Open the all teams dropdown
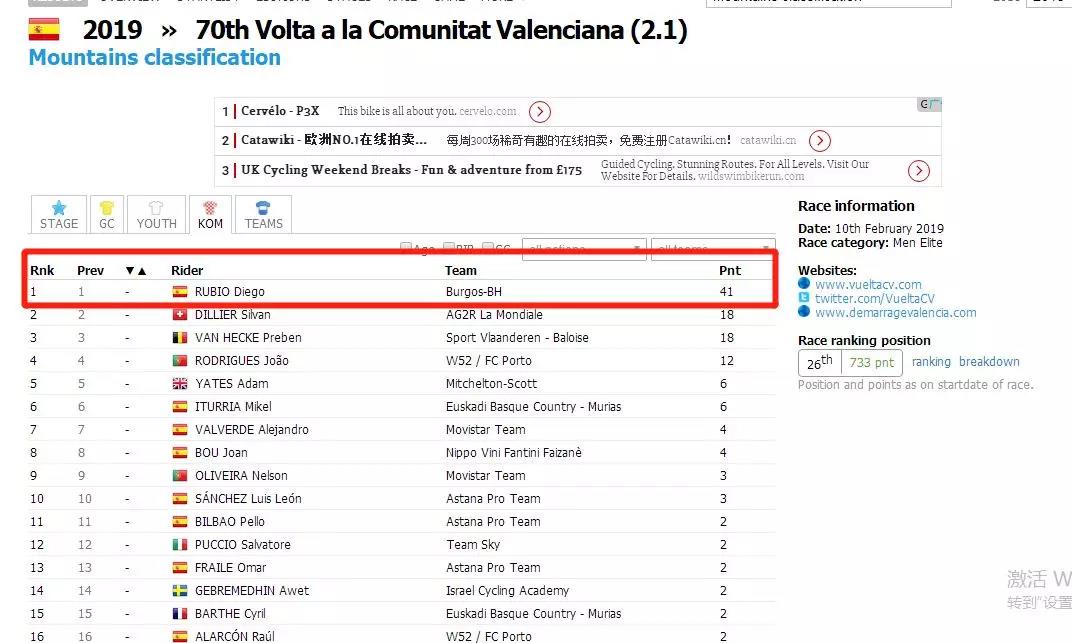1072x643 pixels. (x=713, y=248)
